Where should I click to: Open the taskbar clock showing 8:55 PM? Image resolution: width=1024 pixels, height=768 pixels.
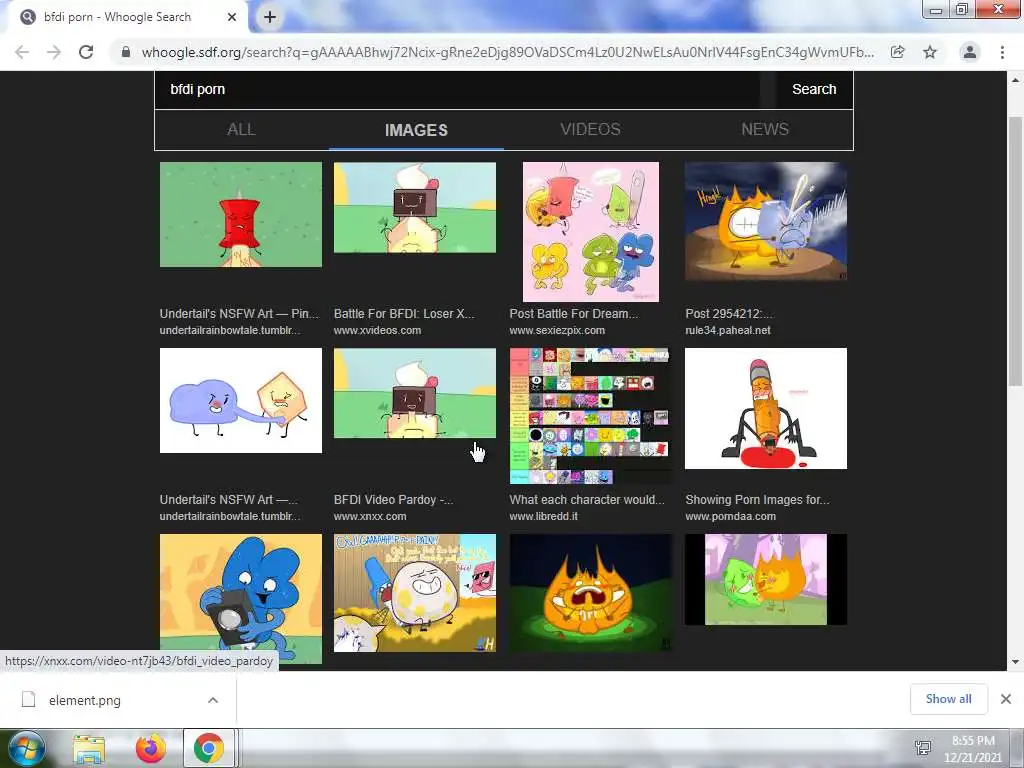(x=973, y=748)
